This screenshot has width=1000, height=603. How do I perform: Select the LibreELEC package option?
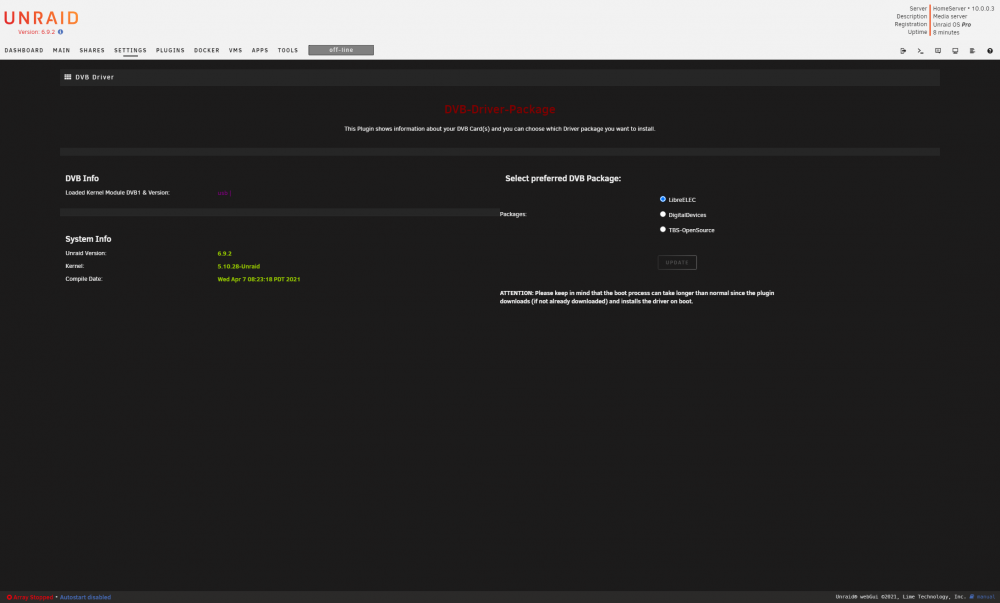pos(663,199)
